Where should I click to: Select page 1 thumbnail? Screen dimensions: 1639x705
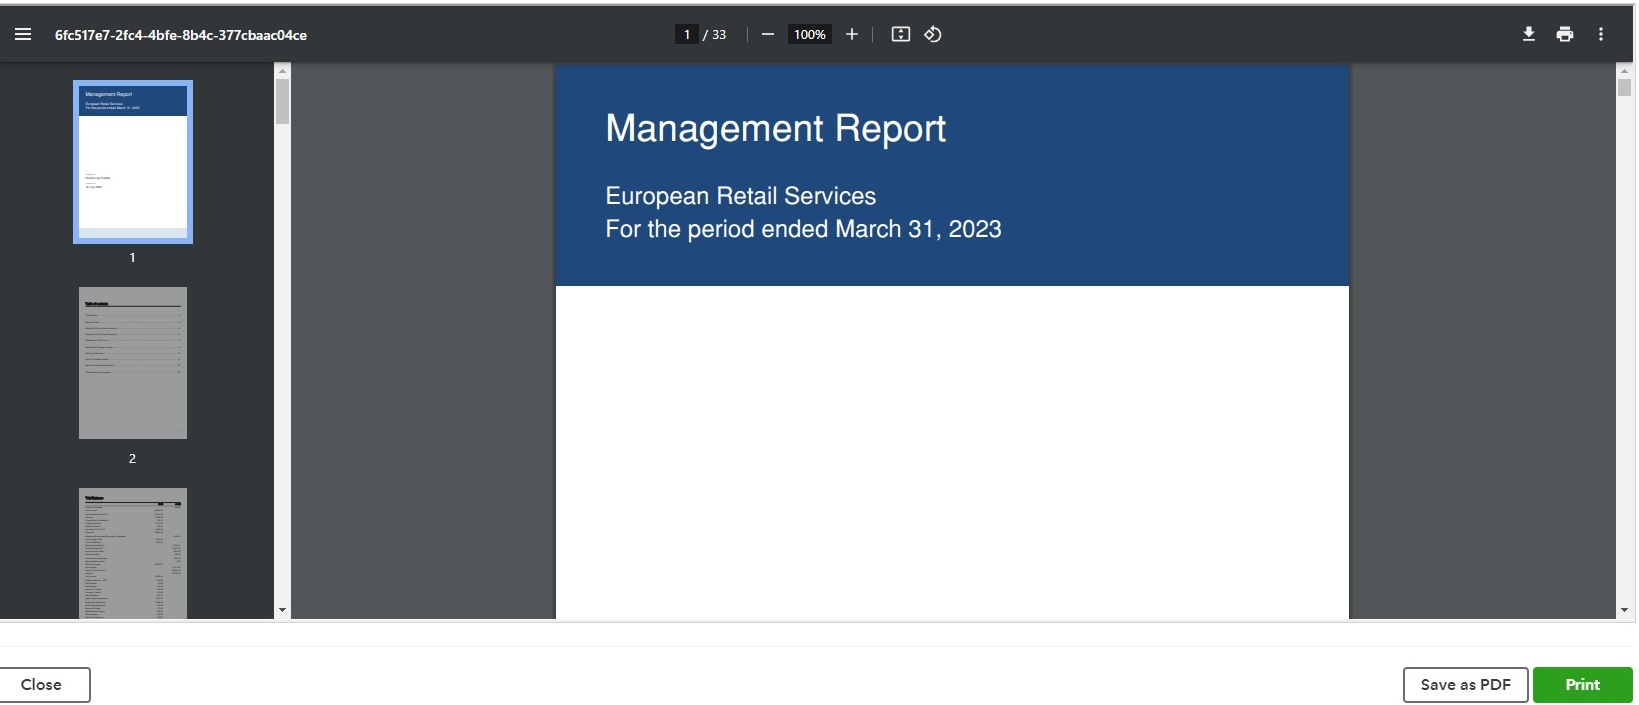tap(133, 162)
